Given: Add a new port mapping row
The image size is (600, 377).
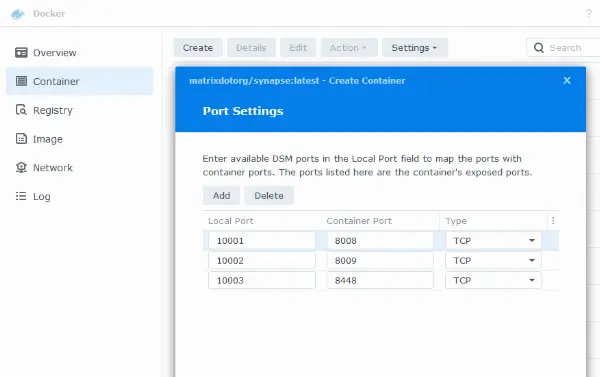Looking at the screenshot, I should (222, 196).
